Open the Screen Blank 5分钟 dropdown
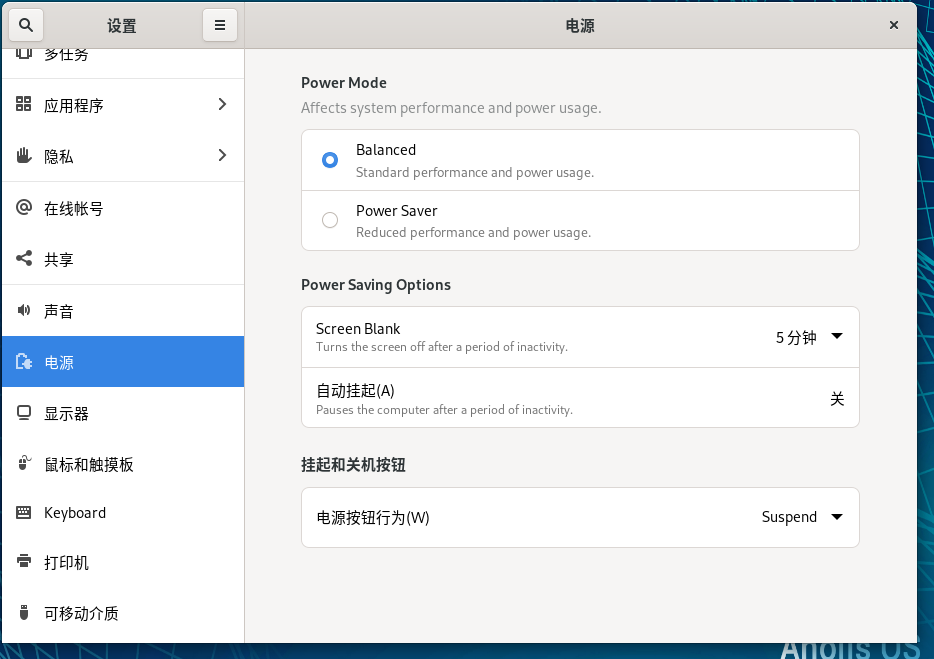This screenshot has height=659, width=934. (x=809, y=337)
